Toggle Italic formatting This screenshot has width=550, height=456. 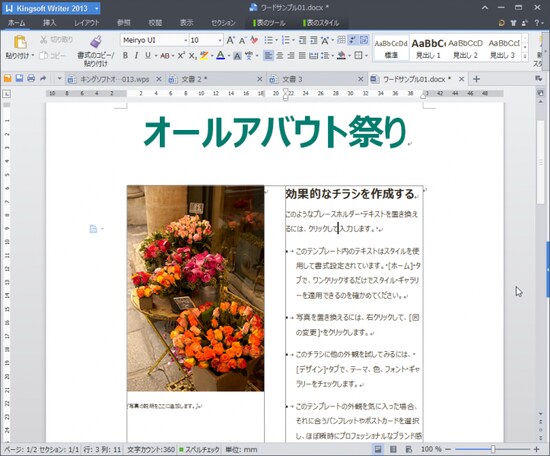(136, 55)
